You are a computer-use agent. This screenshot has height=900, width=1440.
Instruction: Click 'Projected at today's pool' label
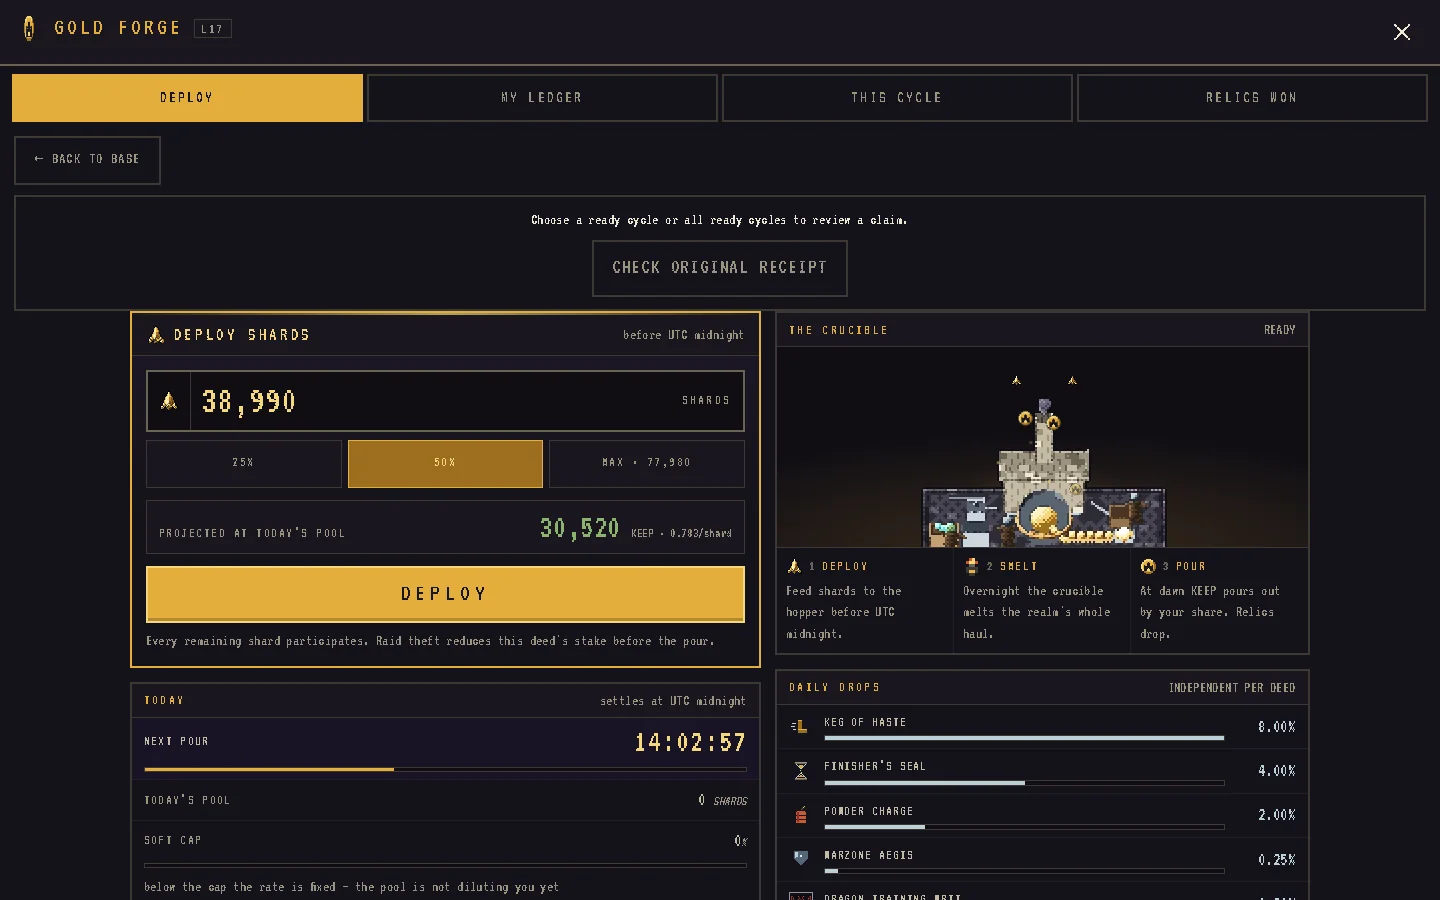tap(252, 533)
